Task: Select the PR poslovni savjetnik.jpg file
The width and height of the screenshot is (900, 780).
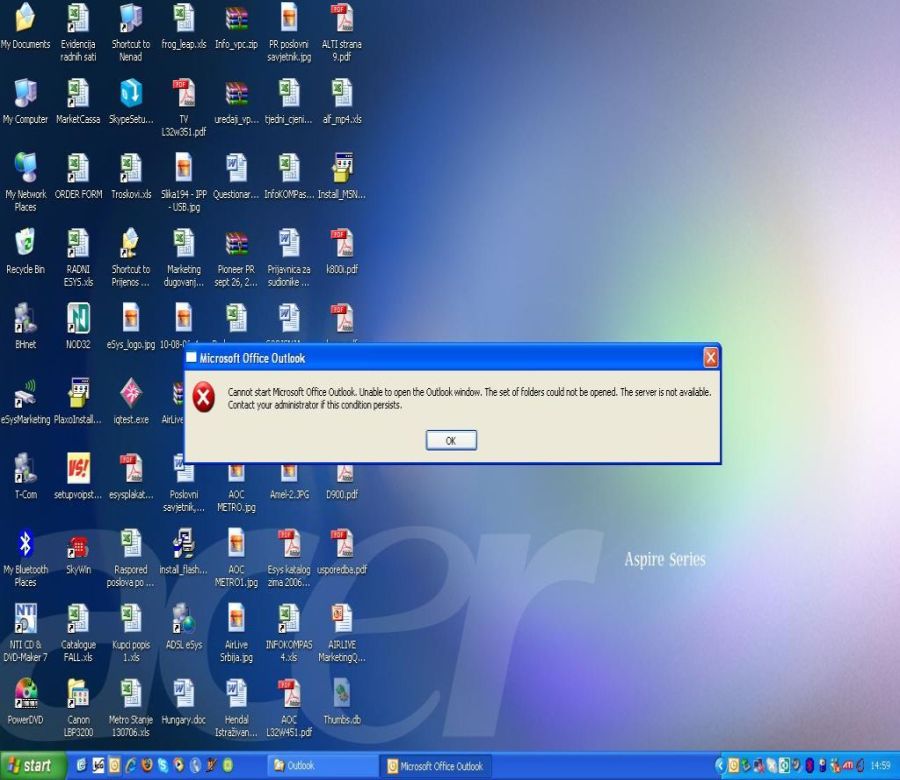Action: click(289, 32)
